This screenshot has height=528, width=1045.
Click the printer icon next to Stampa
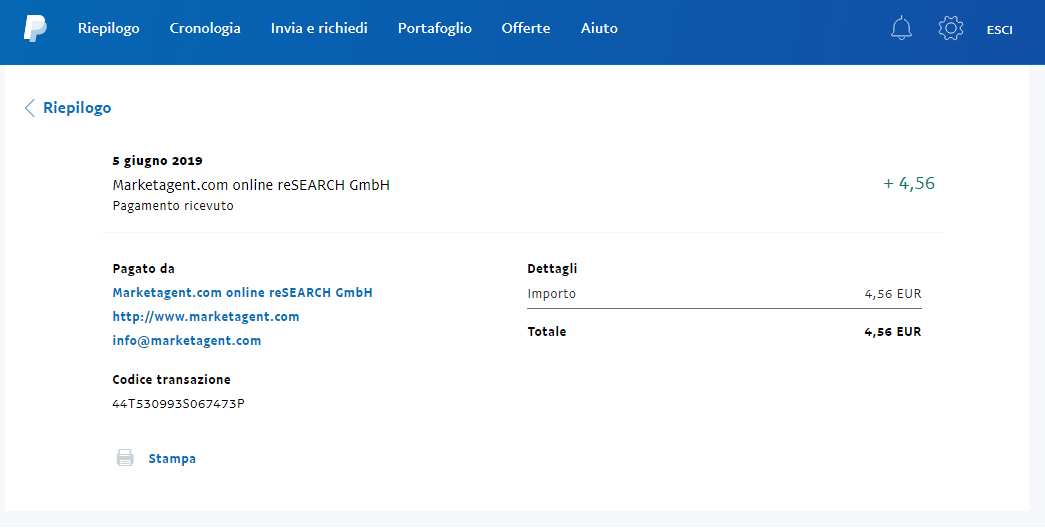click(125, 457)
